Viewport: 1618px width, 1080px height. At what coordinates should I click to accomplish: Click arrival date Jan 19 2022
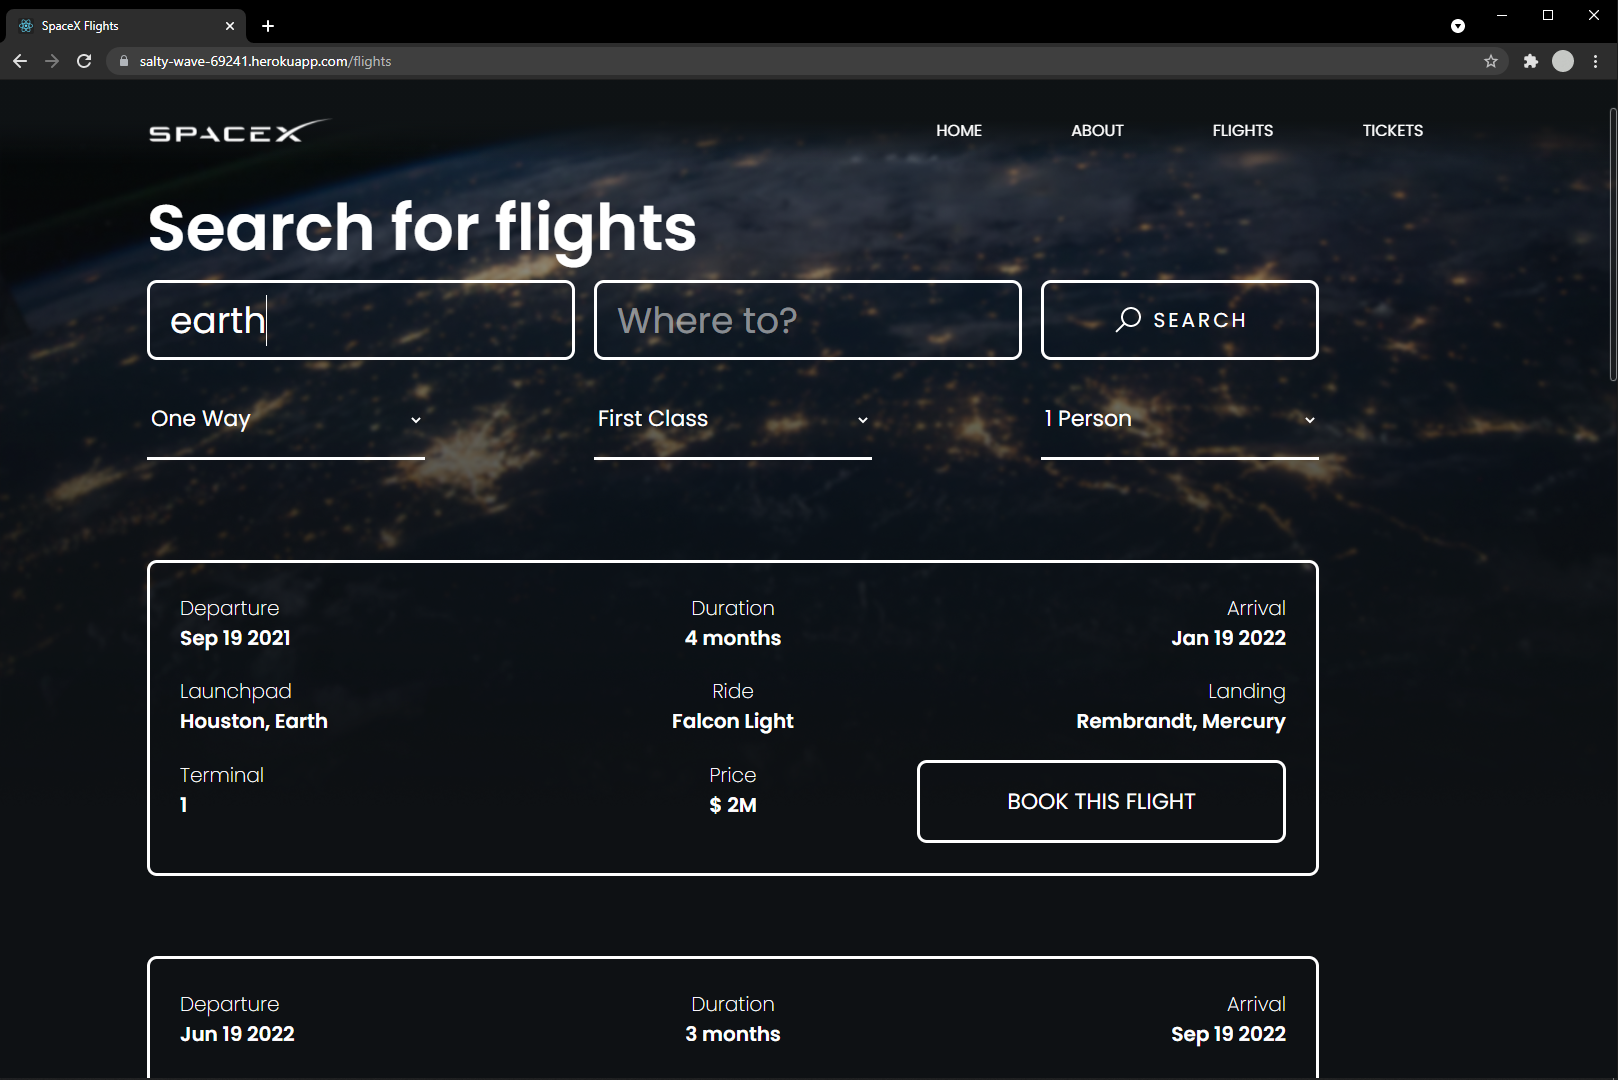point(1229,638)
